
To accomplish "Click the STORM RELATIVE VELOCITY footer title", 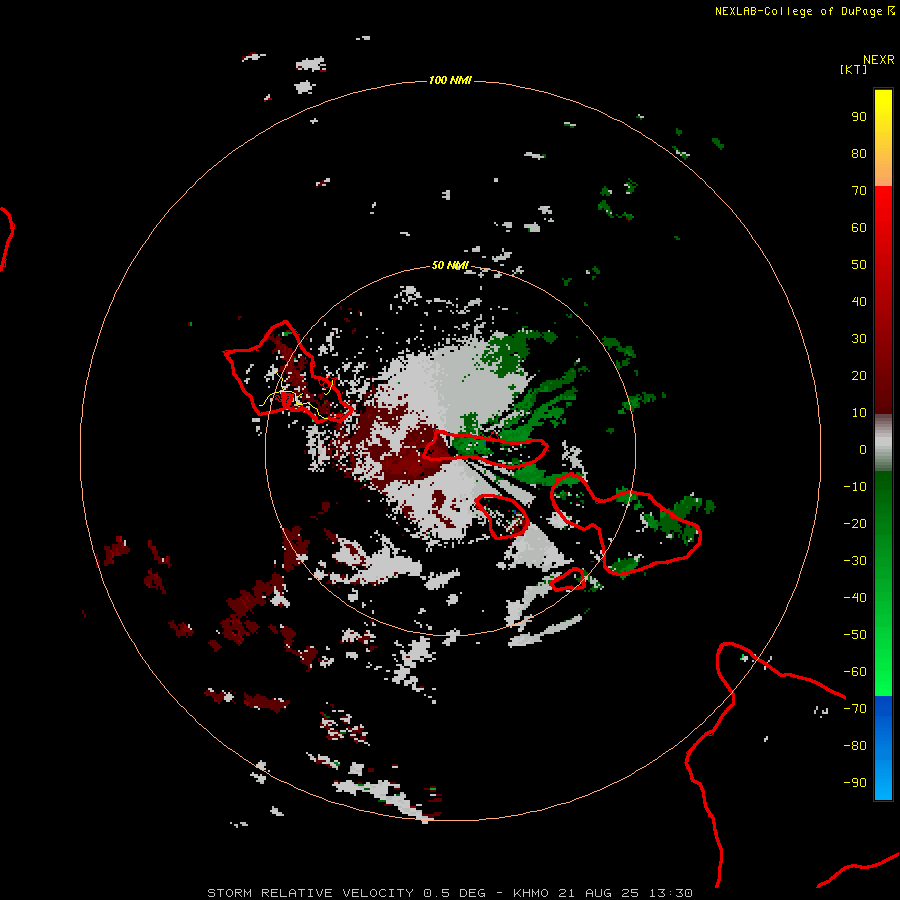I will [x=310, y=893].
